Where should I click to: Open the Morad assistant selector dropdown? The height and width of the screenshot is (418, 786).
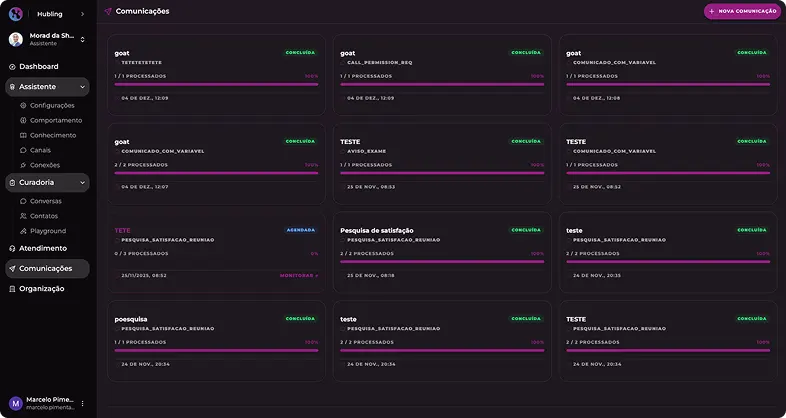pos(82,39)
